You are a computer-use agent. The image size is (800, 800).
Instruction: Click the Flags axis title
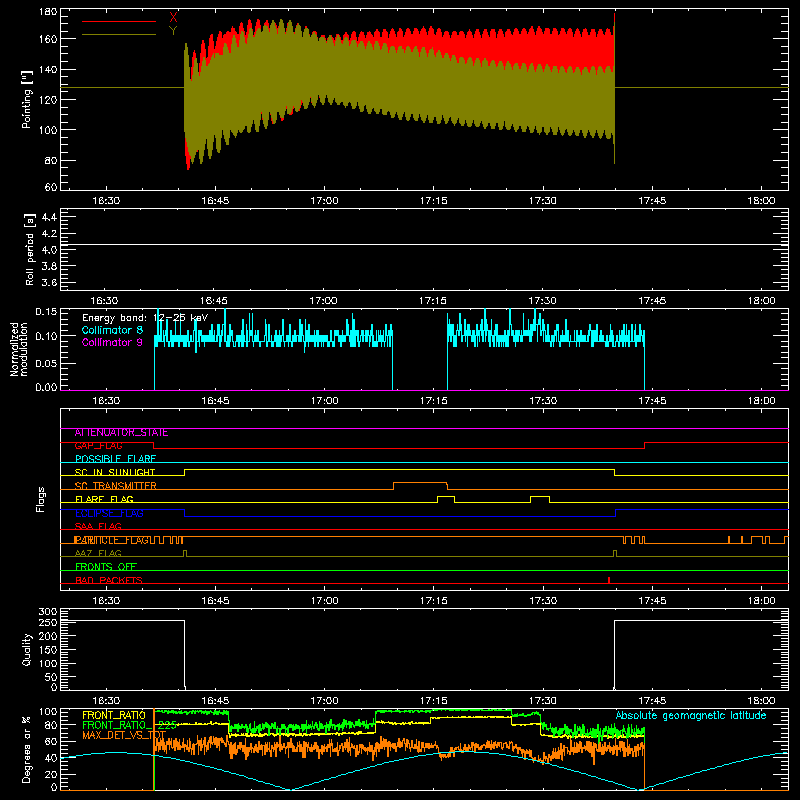(41, 499)
